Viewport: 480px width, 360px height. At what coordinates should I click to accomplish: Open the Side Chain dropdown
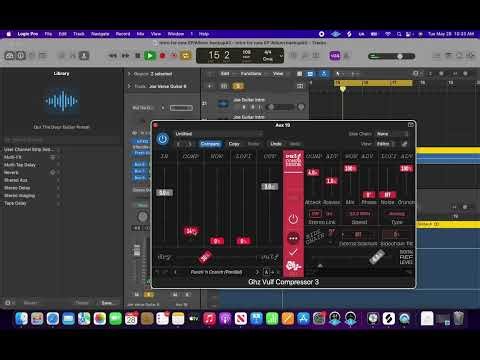coord(392,134)
